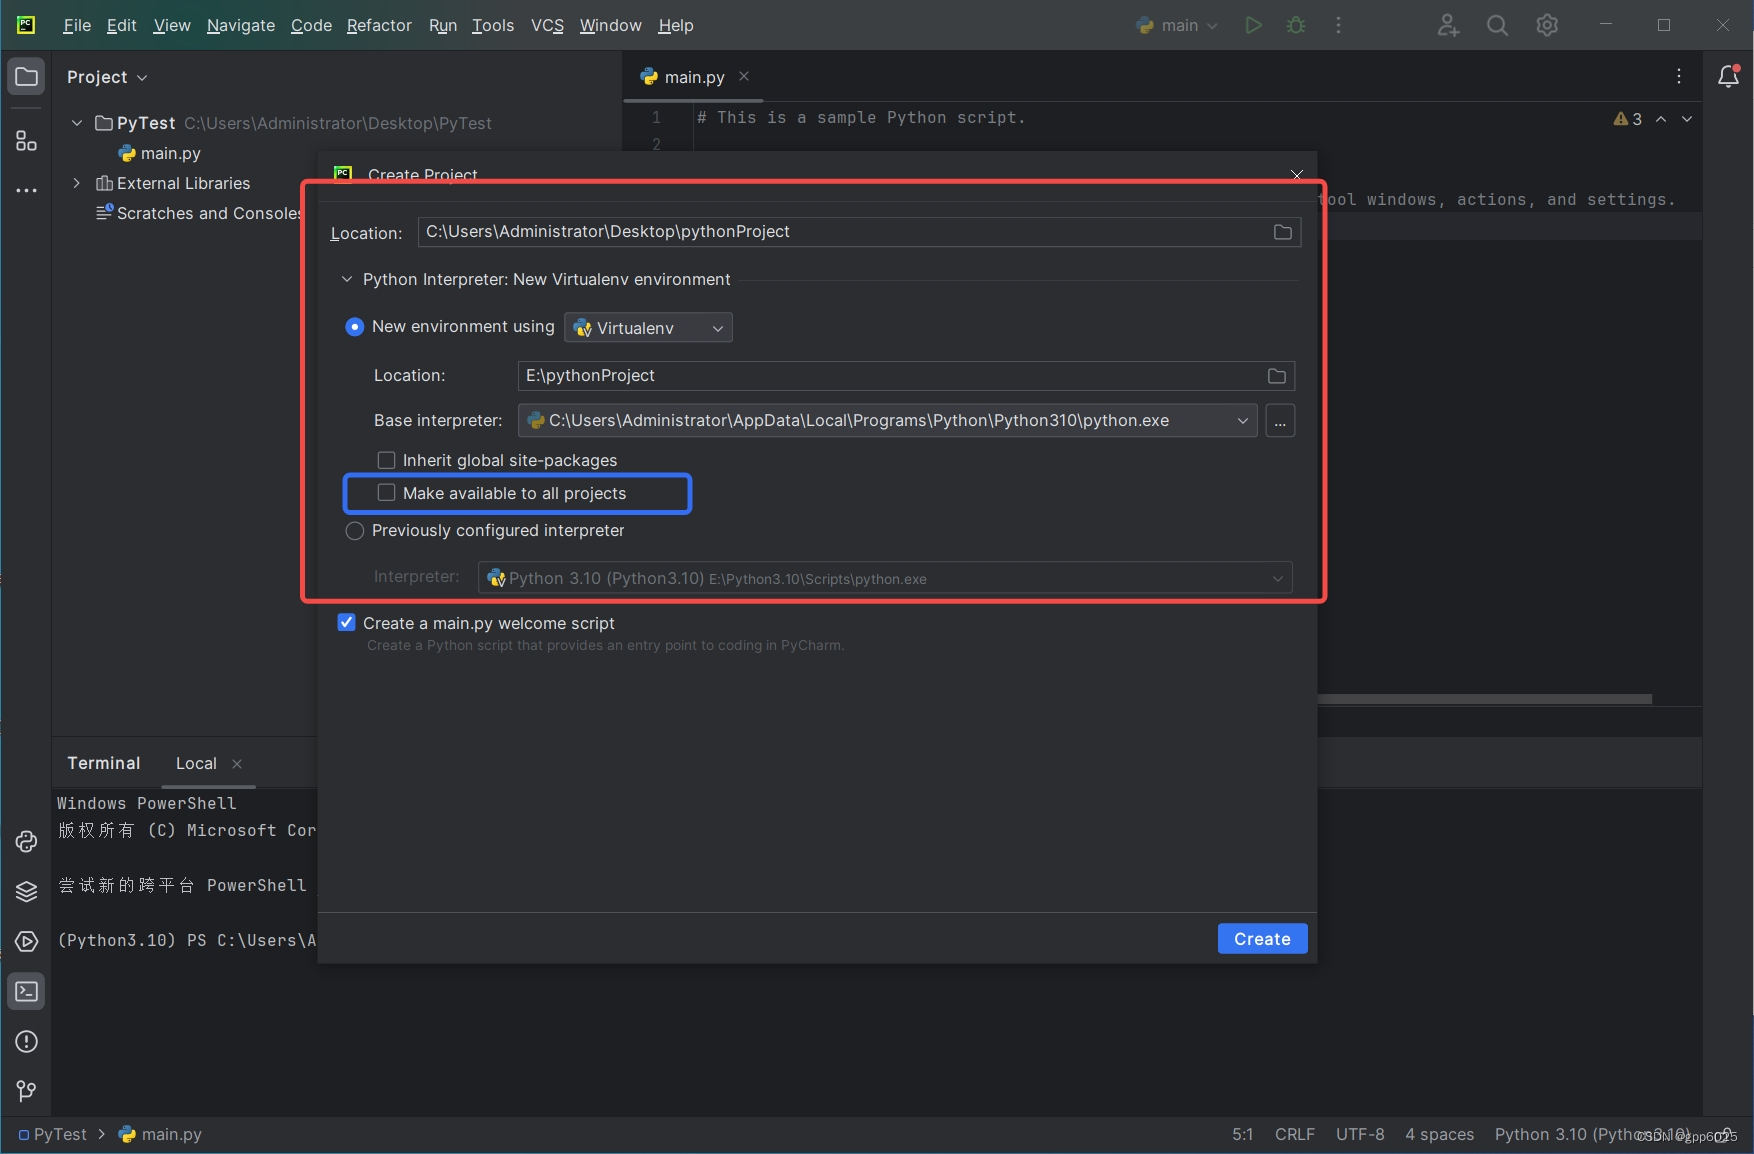Image resolution: width=1754 pixels, height=1154 pixels.
Task: Open Search Everywhere magnifier
Action: (1497, 25)
